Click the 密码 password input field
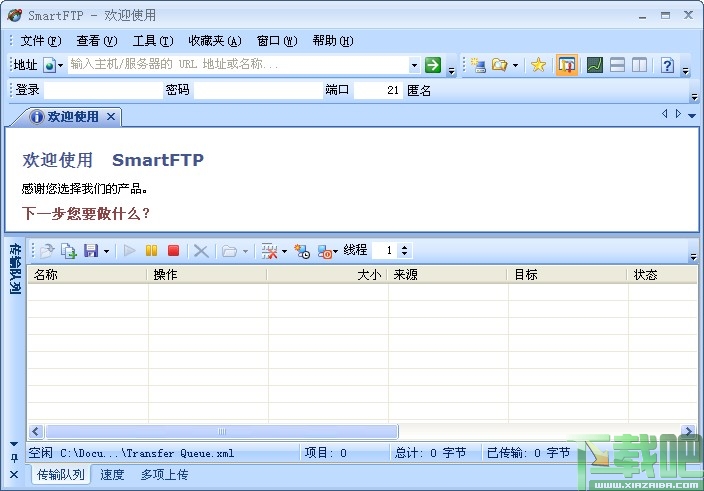The height and width of the screenshot is (491, 704). 258,90
